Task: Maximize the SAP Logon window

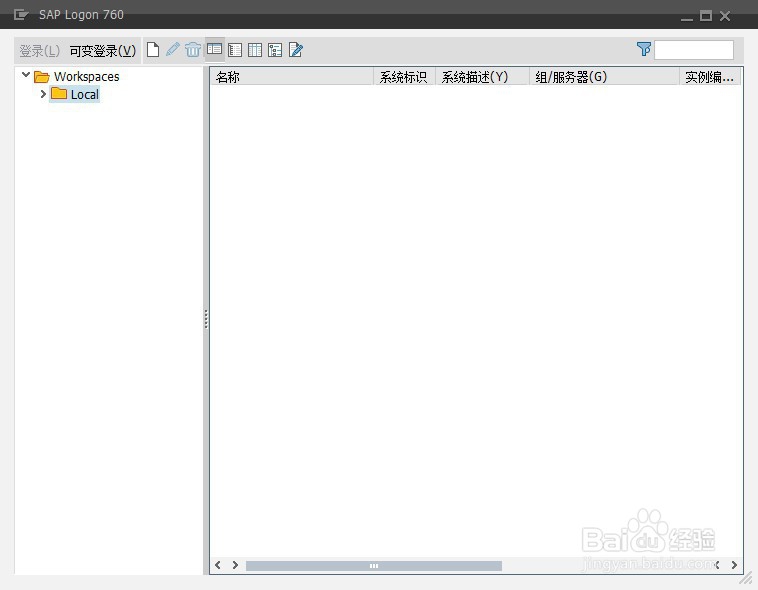Action: coord(706,15)
